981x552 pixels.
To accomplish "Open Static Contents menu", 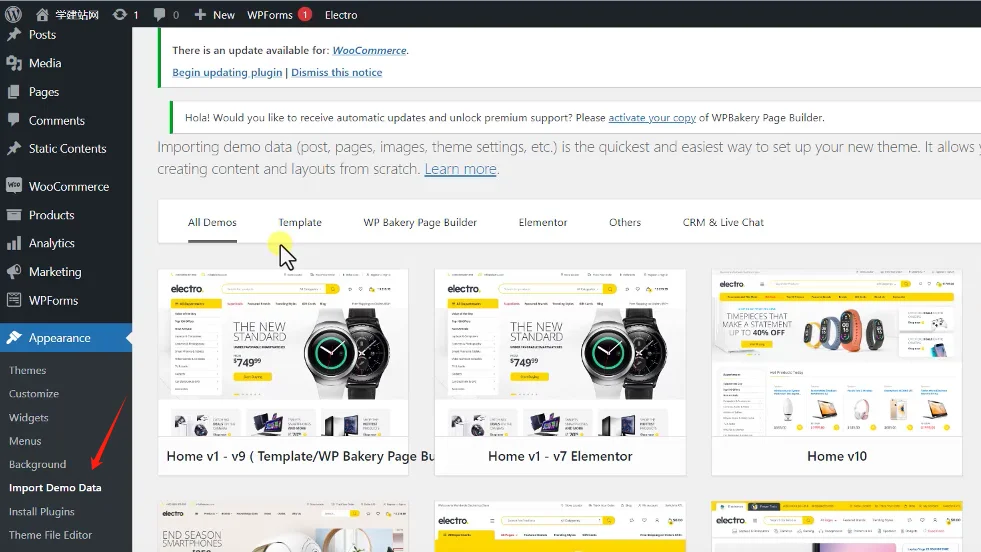I will [66, 148].
